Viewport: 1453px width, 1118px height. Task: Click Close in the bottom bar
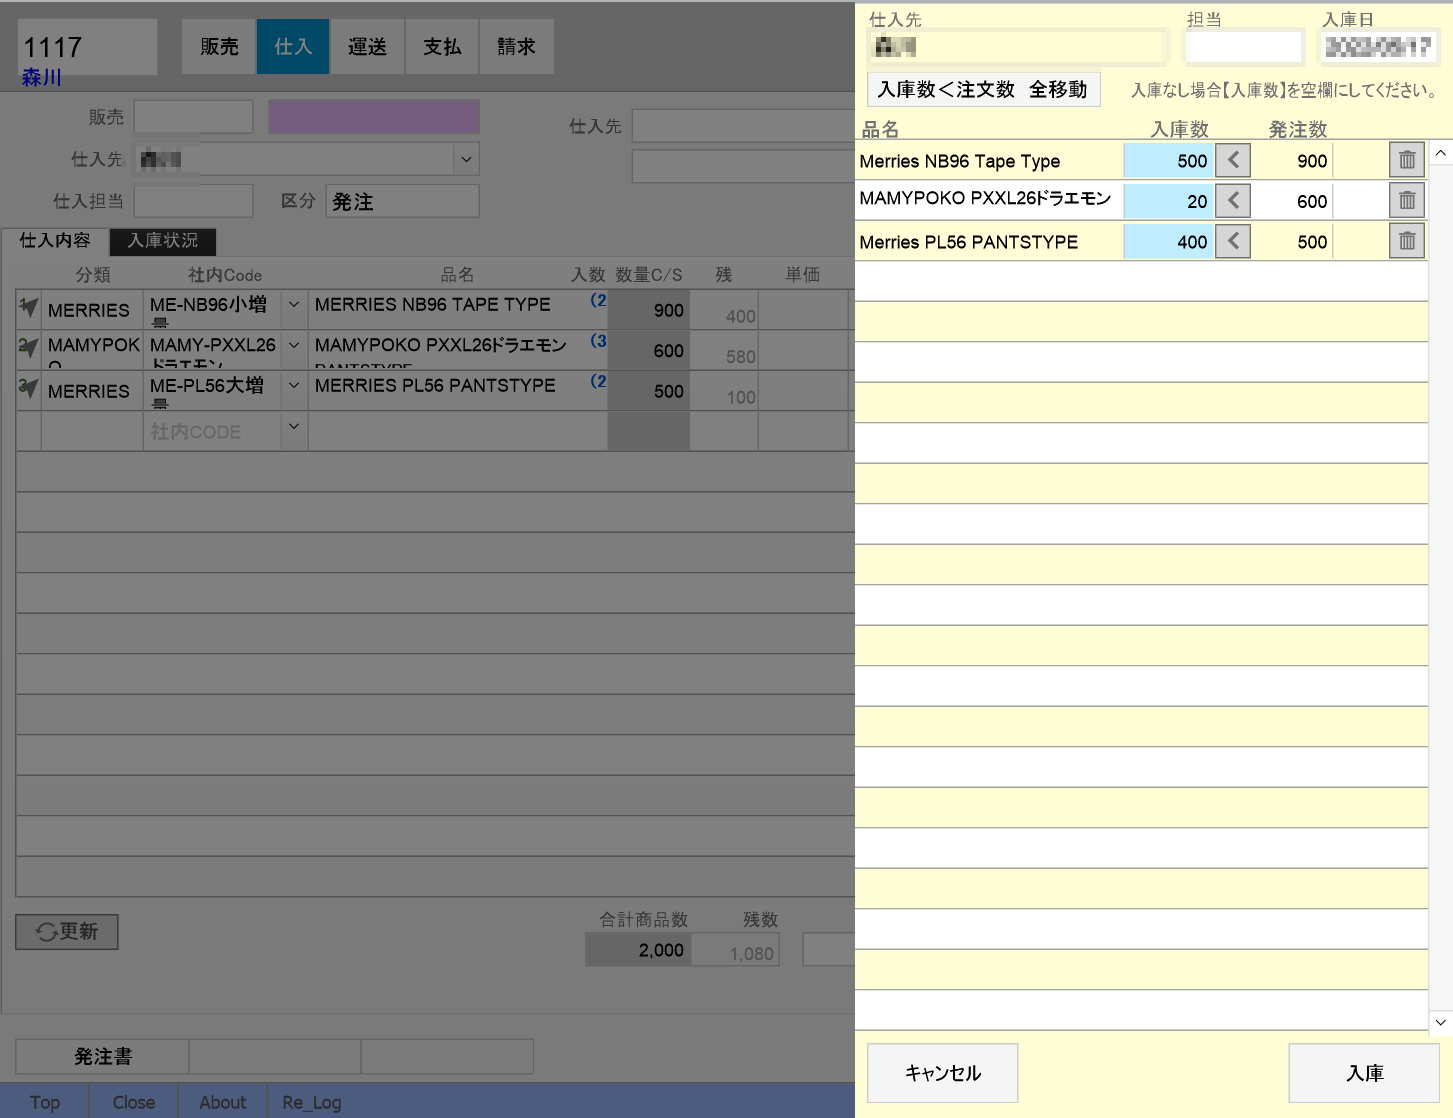(133, 1102)
